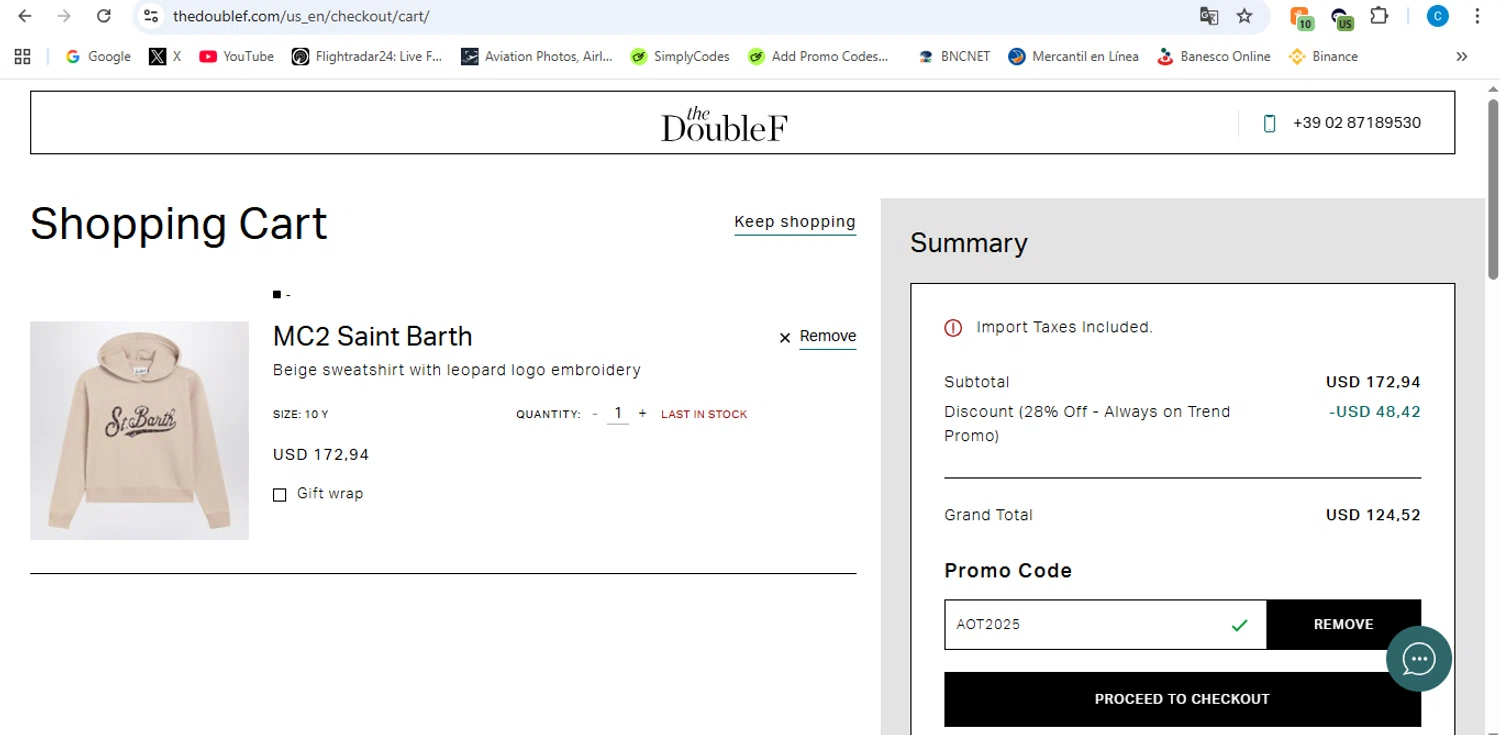The image size is (1500, 735).
Task: Click the X icon beside Remove
Action: click(x=785, y=338)
